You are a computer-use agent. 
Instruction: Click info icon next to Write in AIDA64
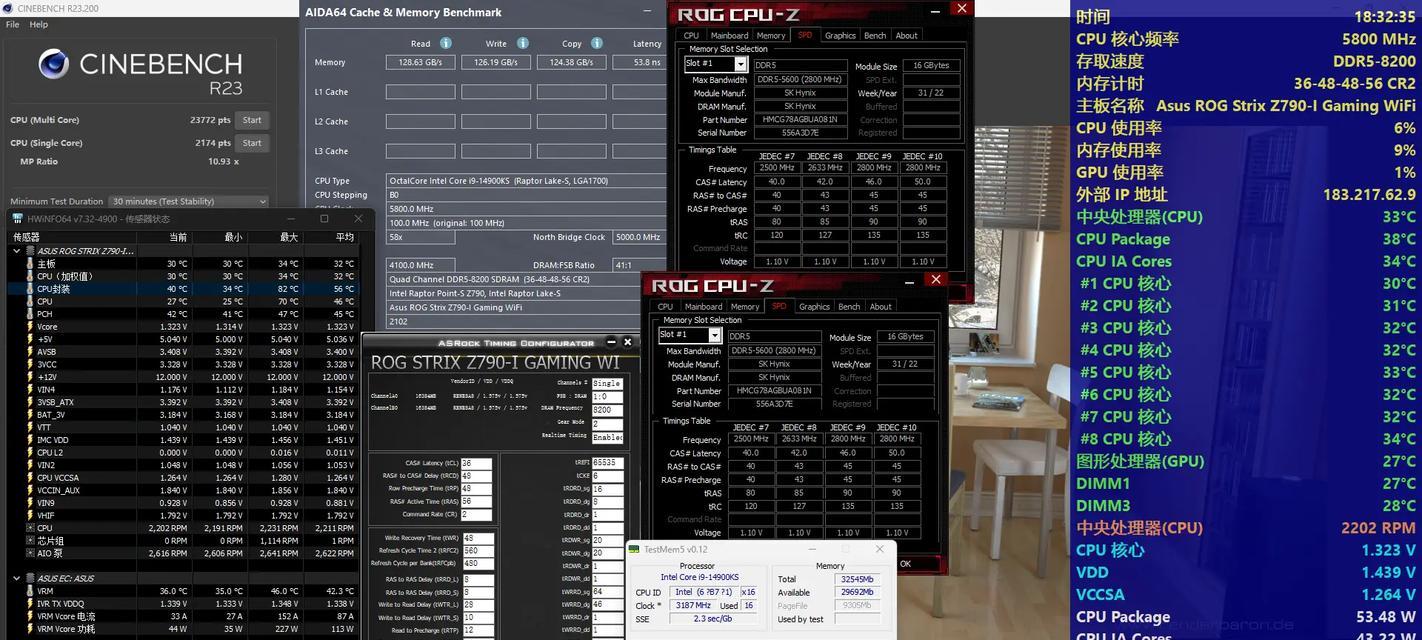[x=522, y=43]
